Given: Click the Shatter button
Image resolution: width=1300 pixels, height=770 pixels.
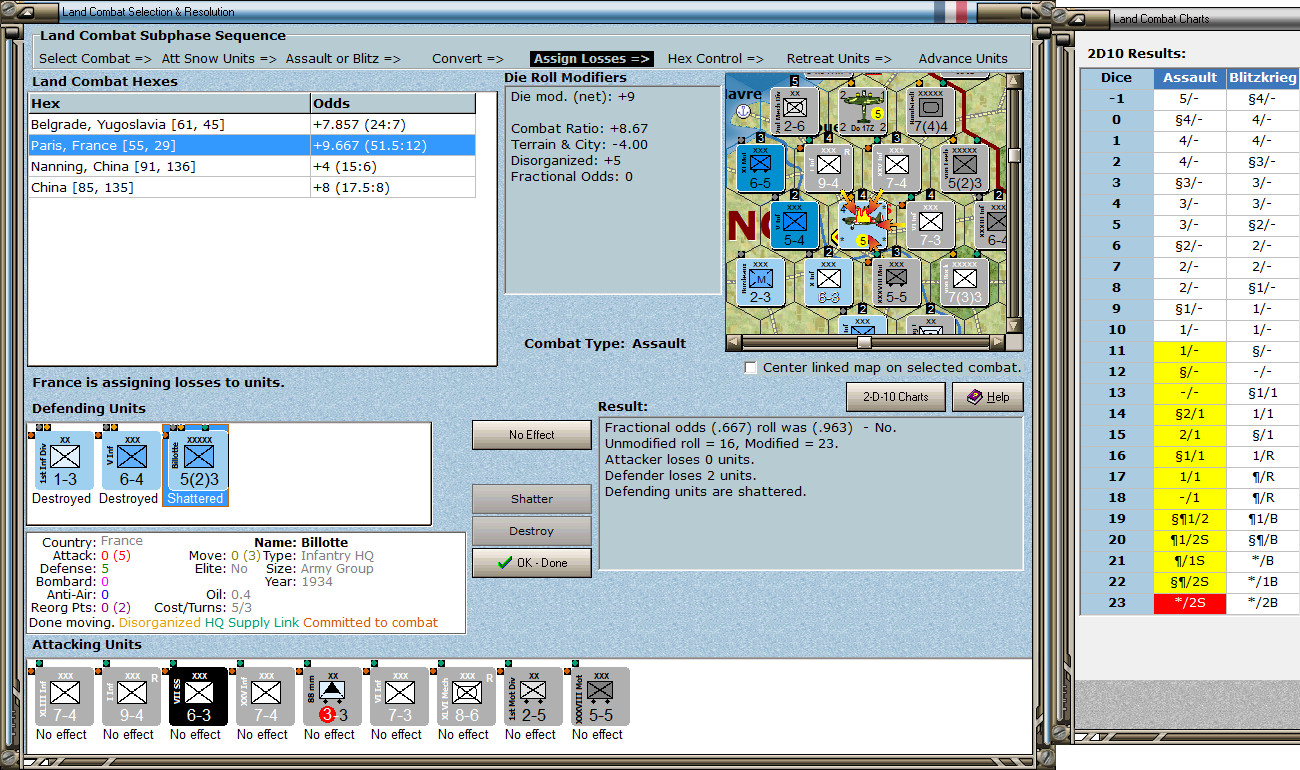Looking at the screenshot, I should [531, 499].
